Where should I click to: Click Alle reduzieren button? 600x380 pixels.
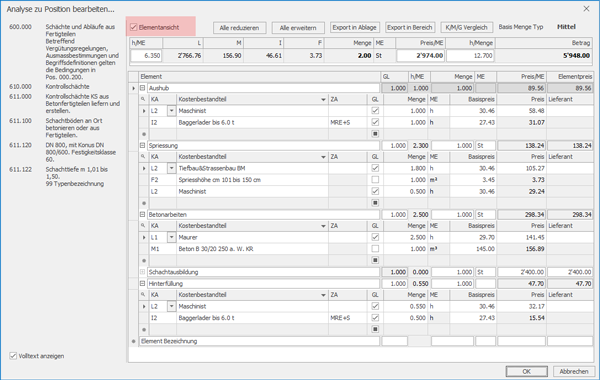point(239,28)
